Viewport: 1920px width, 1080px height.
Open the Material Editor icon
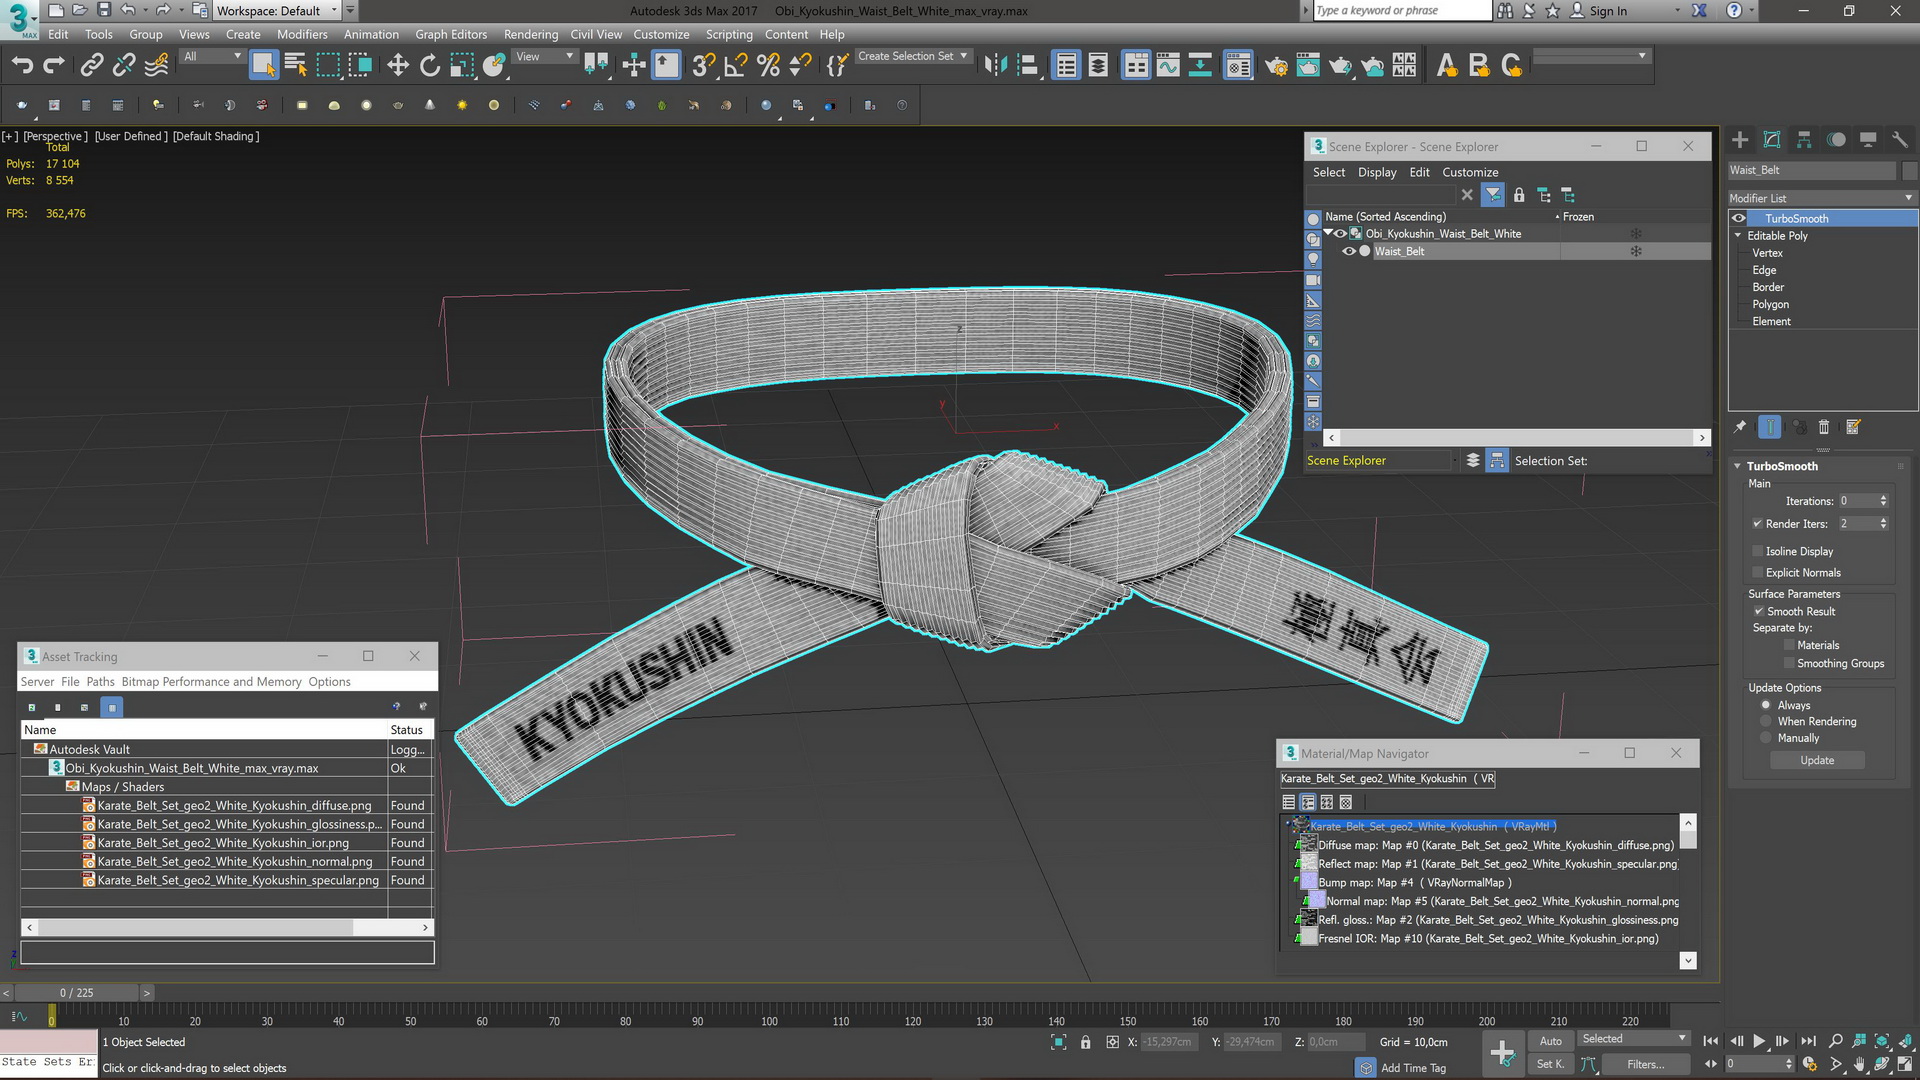tap(1238, 66)
